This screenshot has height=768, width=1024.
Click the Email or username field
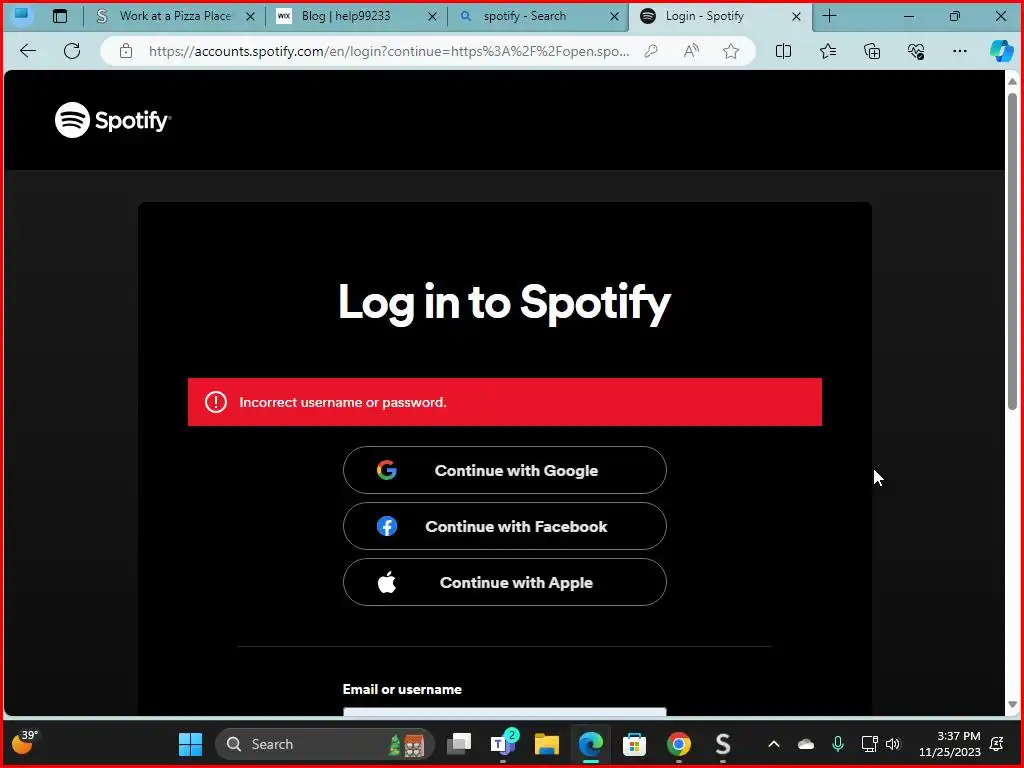(x=505, y=712)
